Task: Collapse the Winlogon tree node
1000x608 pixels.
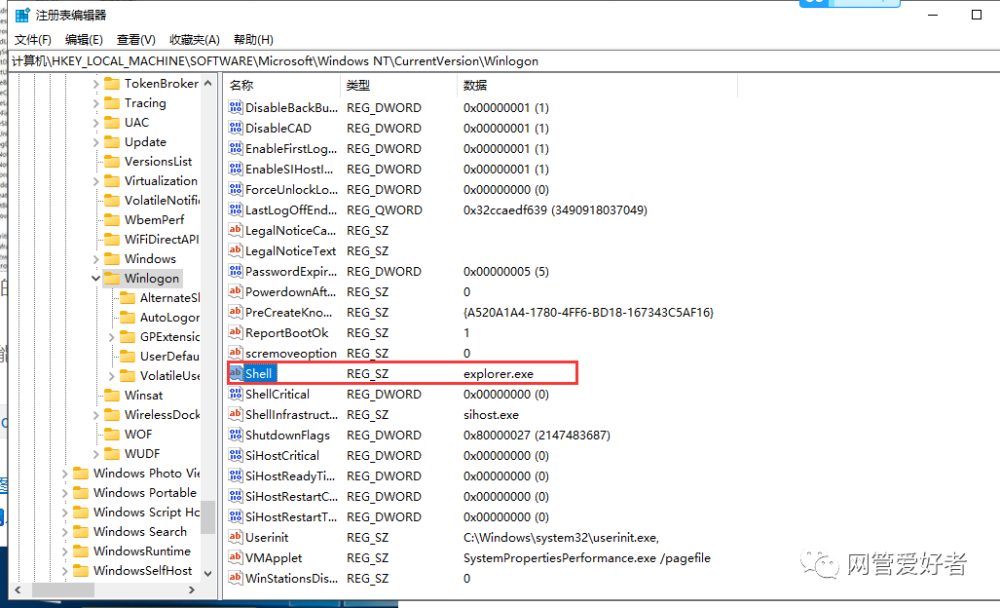Action: tap(96, 278)
